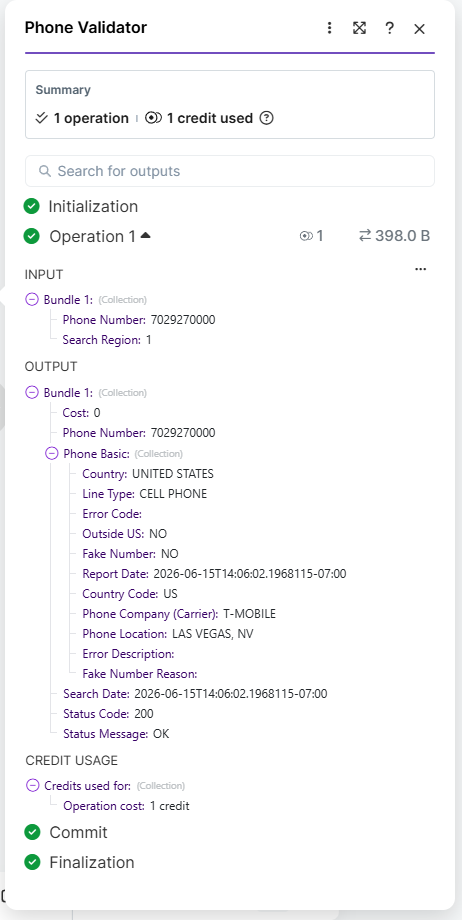
Task: Select the output Phone Number 7029270000
Action: pos(183,433)
